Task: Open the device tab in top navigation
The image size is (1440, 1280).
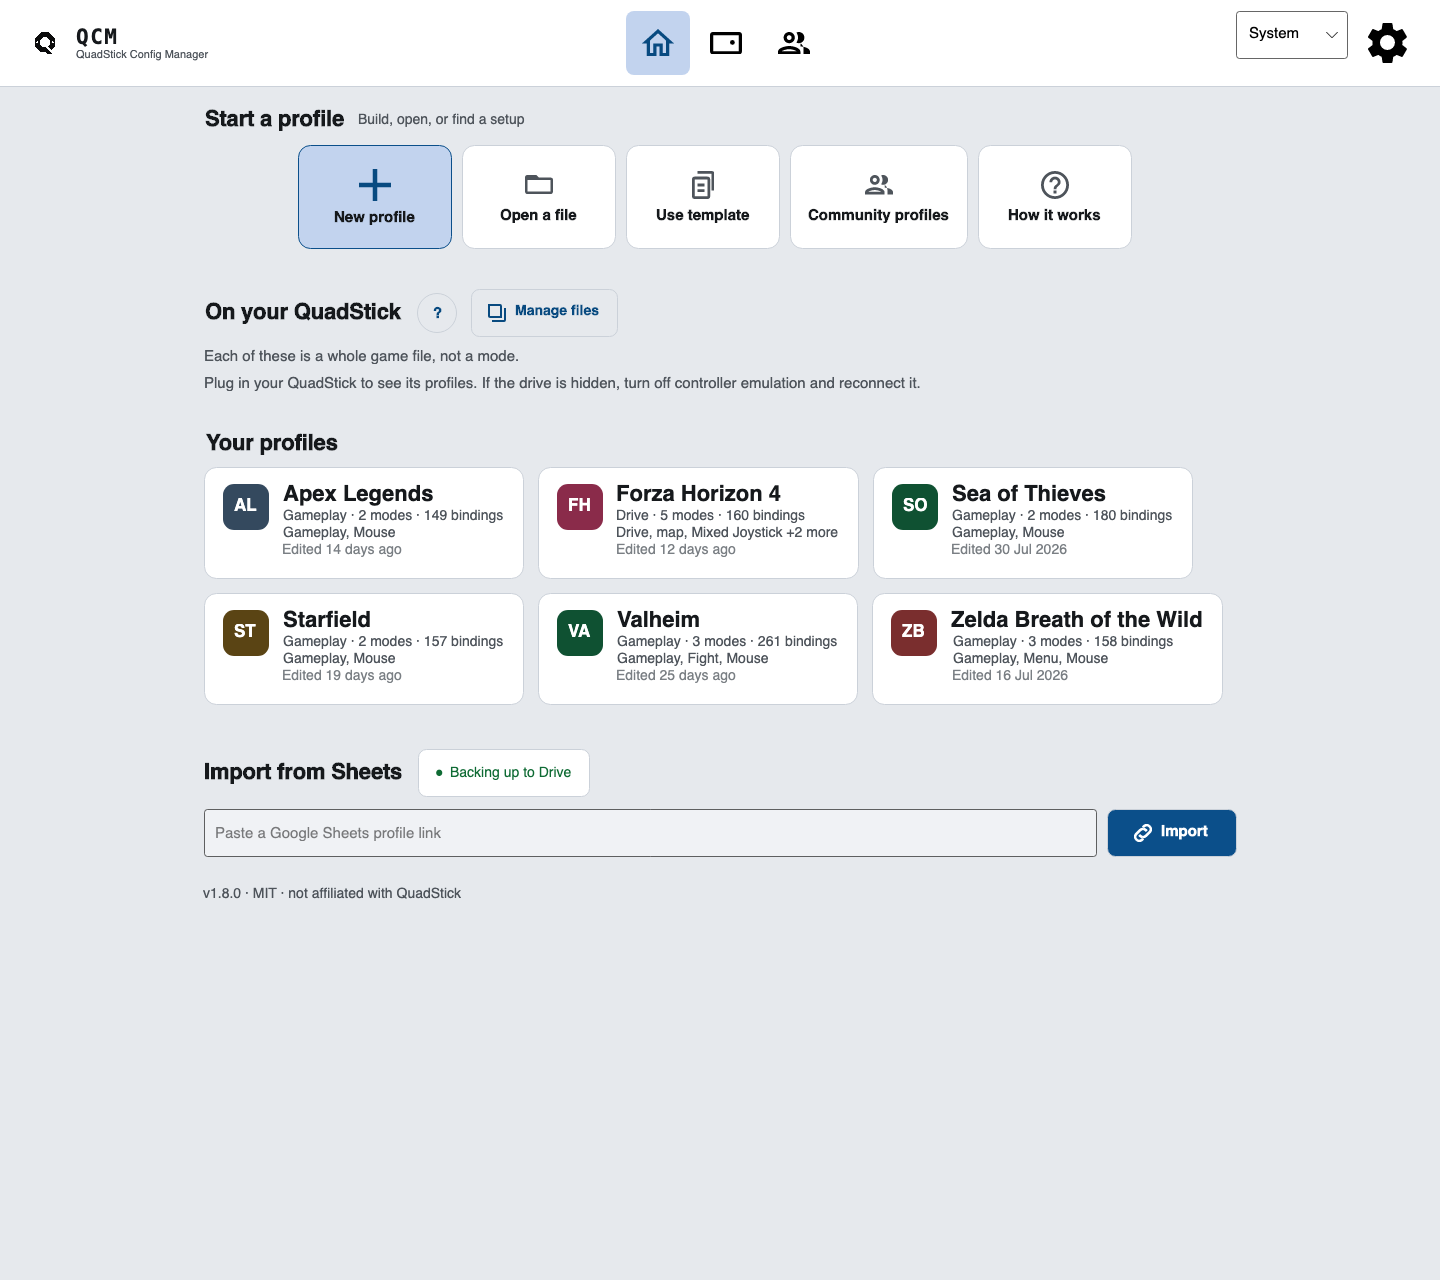Action: coord(726,43)
